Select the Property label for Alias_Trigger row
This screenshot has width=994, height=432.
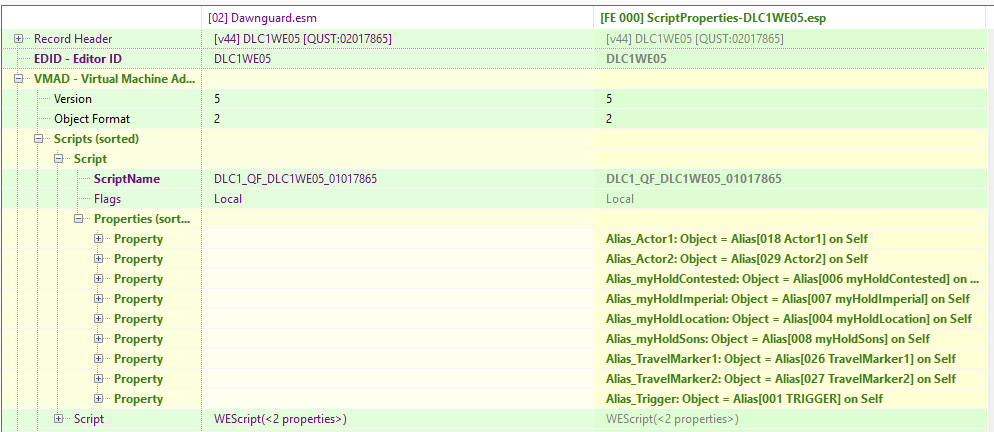point(138,399)
